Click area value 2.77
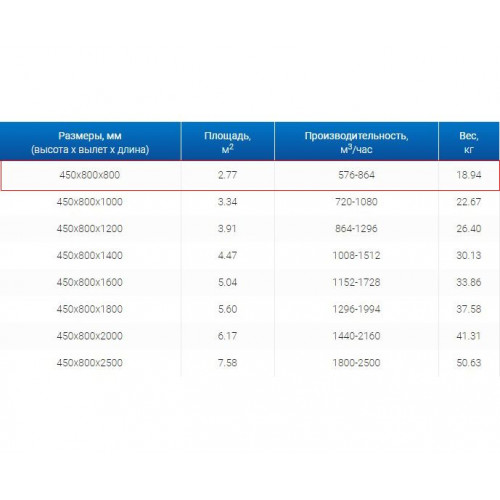This screenshot has width=500, height=500. click(x=228, y=175)
